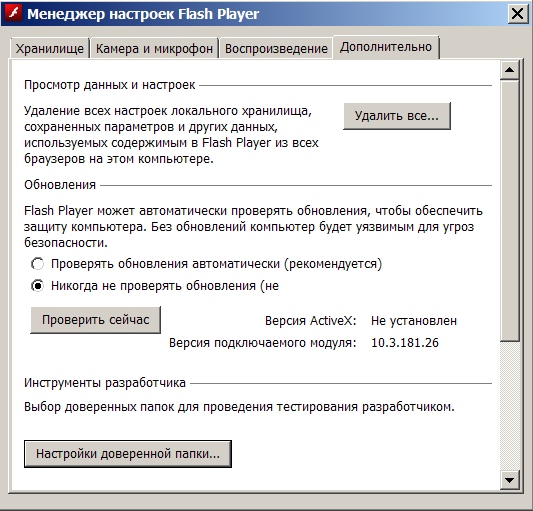The width and height of the screenshot is (533, 511).
Task: Click the Проверить сейчас button
Action: coord(96,320)
